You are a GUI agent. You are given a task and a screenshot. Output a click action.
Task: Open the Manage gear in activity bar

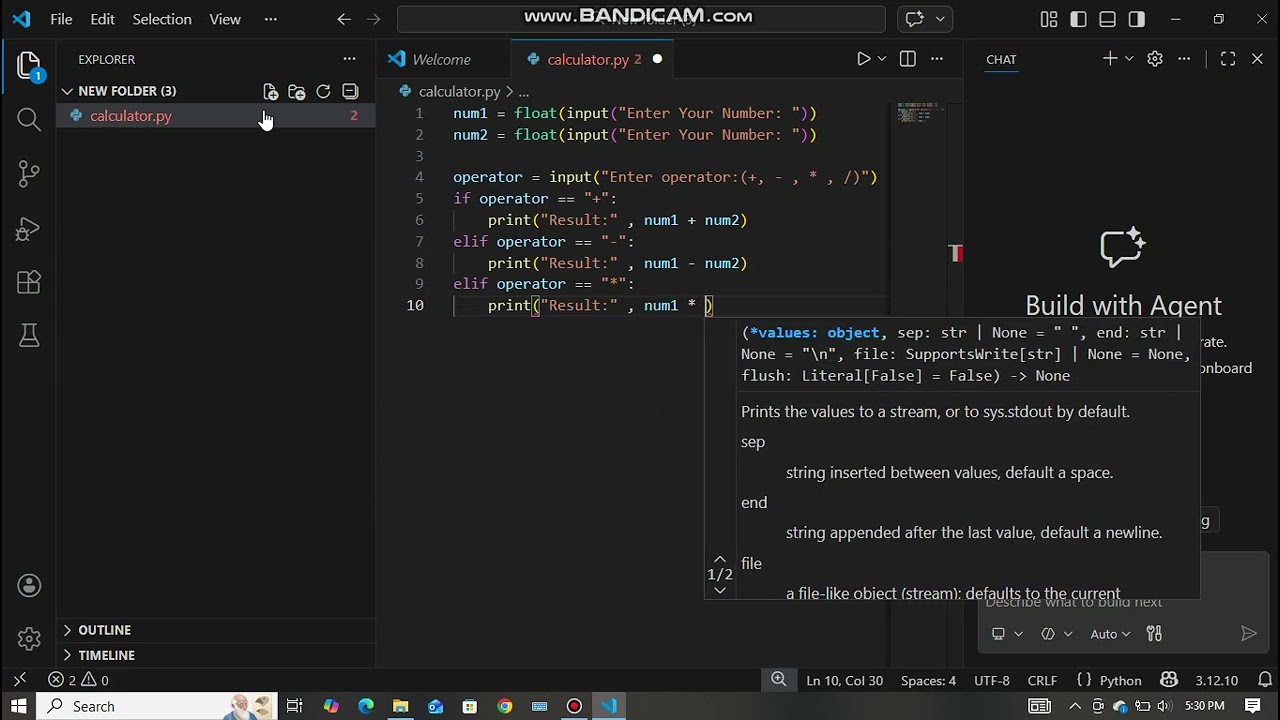(29, 638)
